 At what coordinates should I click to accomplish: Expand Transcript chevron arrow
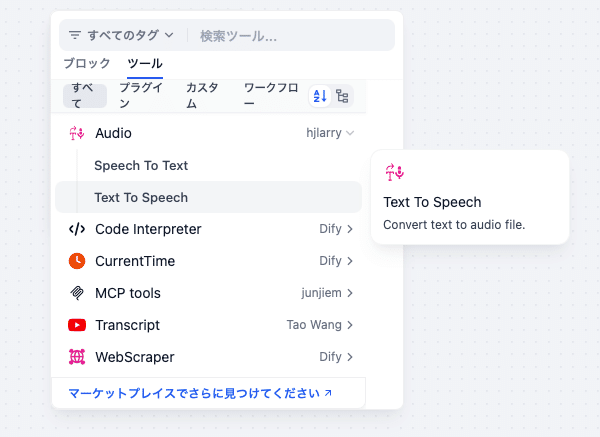pos(350,325)
